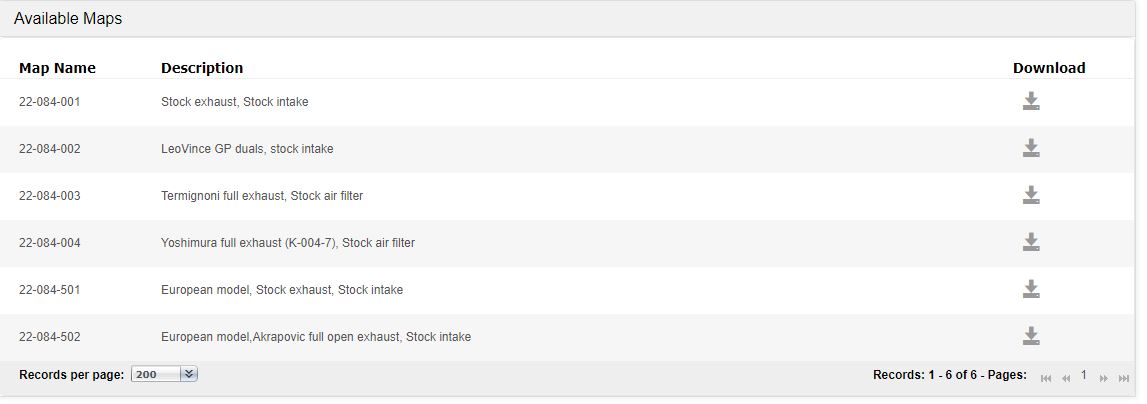Open the Records per page dropdown
Viewport: 1147px width, 404px height.
pyautogui.click(x=157, y=375)
